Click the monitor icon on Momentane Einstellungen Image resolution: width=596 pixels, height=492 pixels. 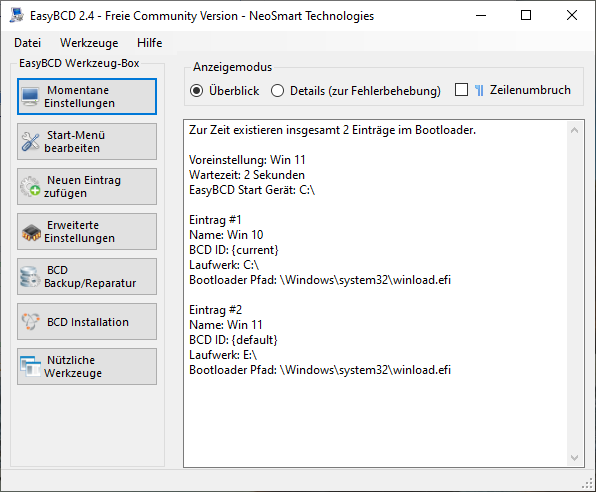[30, 97]
